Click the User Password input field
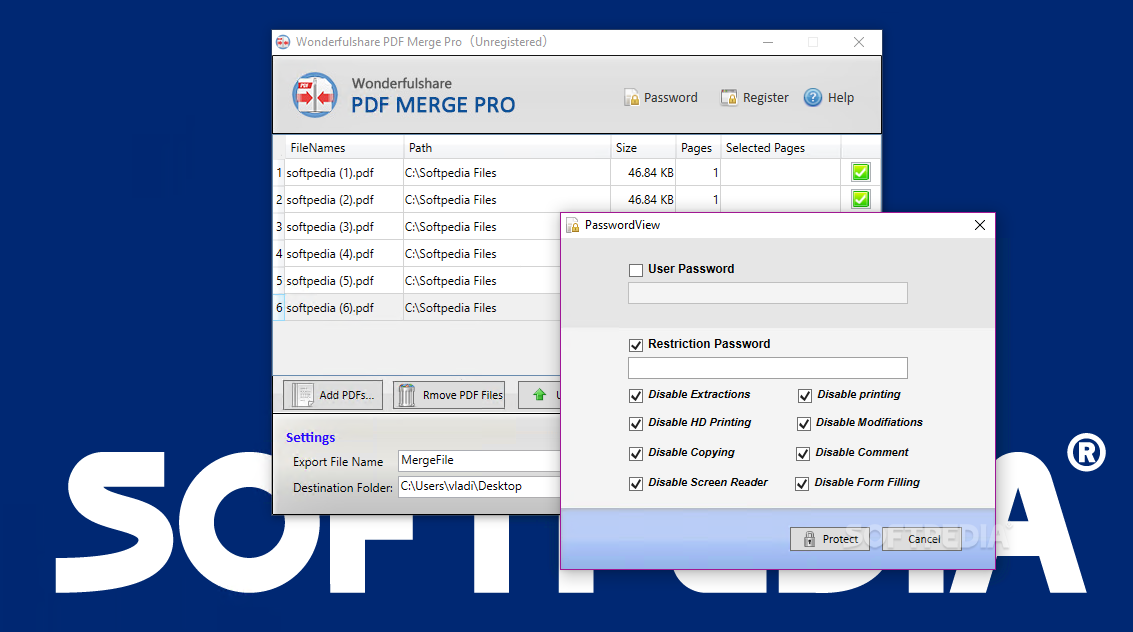Image resolution: width=1133 pixels, height=632 pixels. pos(767,293)
